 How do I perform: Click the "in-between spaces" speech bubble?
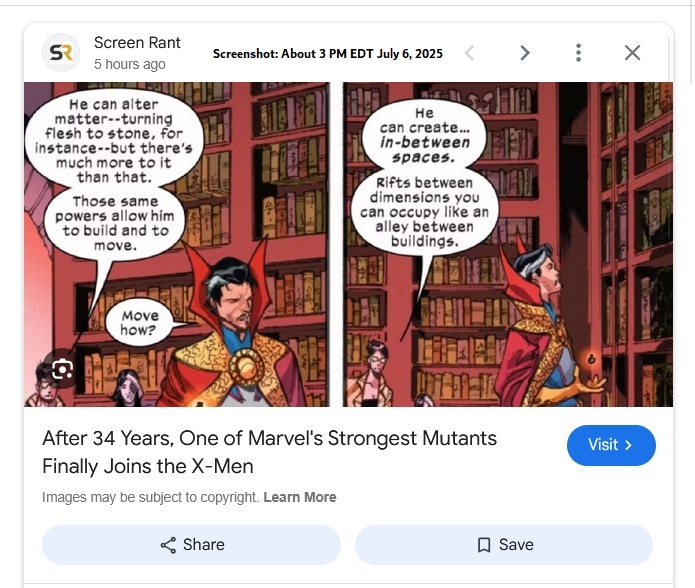click(424, 136)
